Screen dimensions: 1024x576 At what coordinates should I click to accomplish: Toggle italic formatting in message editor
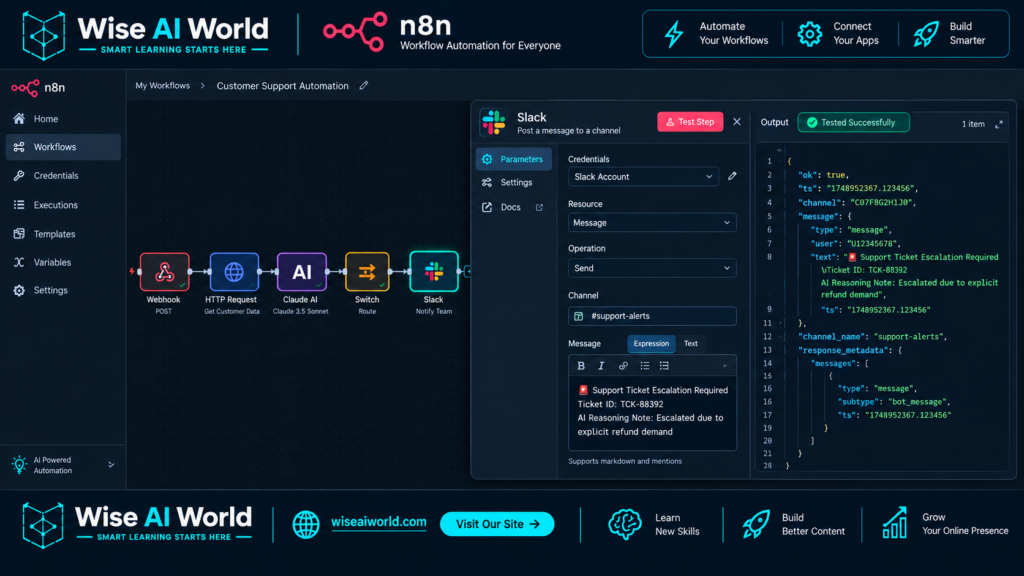(601, 366)
